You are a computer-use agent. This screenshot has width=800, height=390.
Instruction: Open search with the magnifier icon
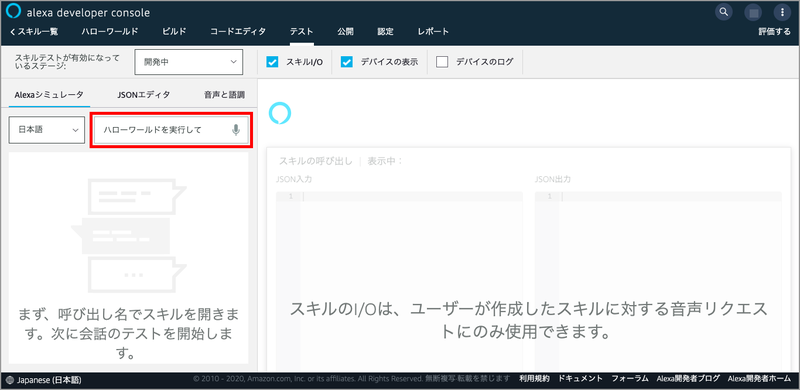[723, 12]
